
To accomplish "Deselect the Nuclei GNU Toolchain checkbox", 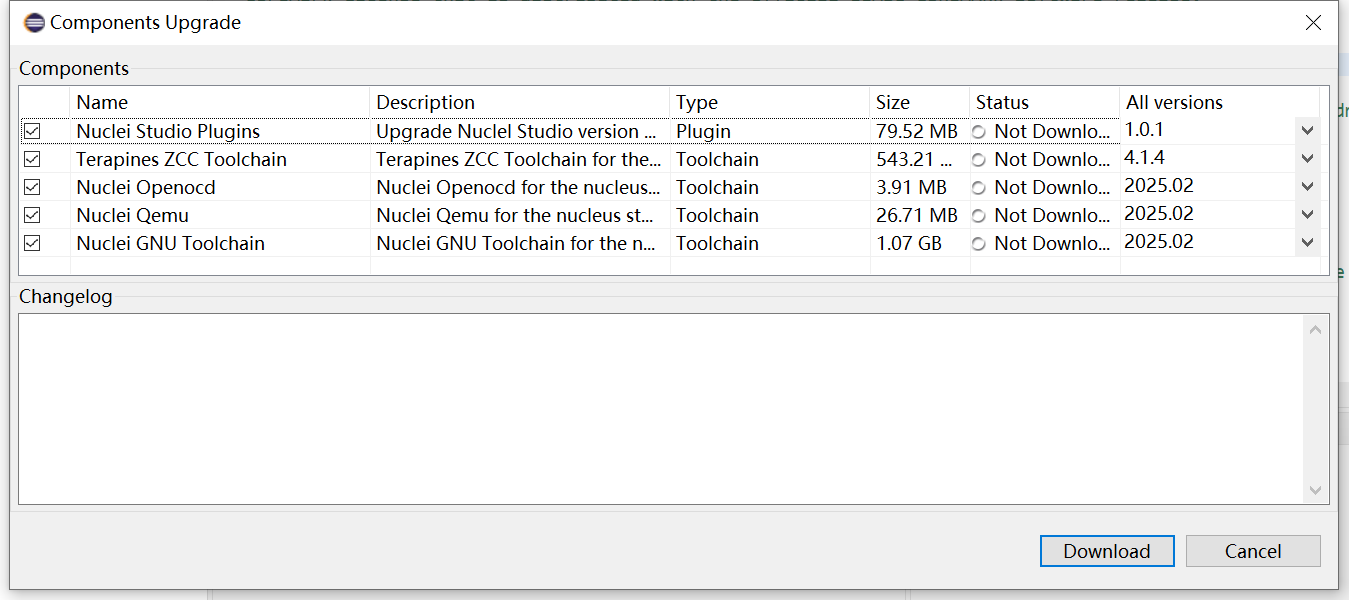I will (x=33, y=243).
